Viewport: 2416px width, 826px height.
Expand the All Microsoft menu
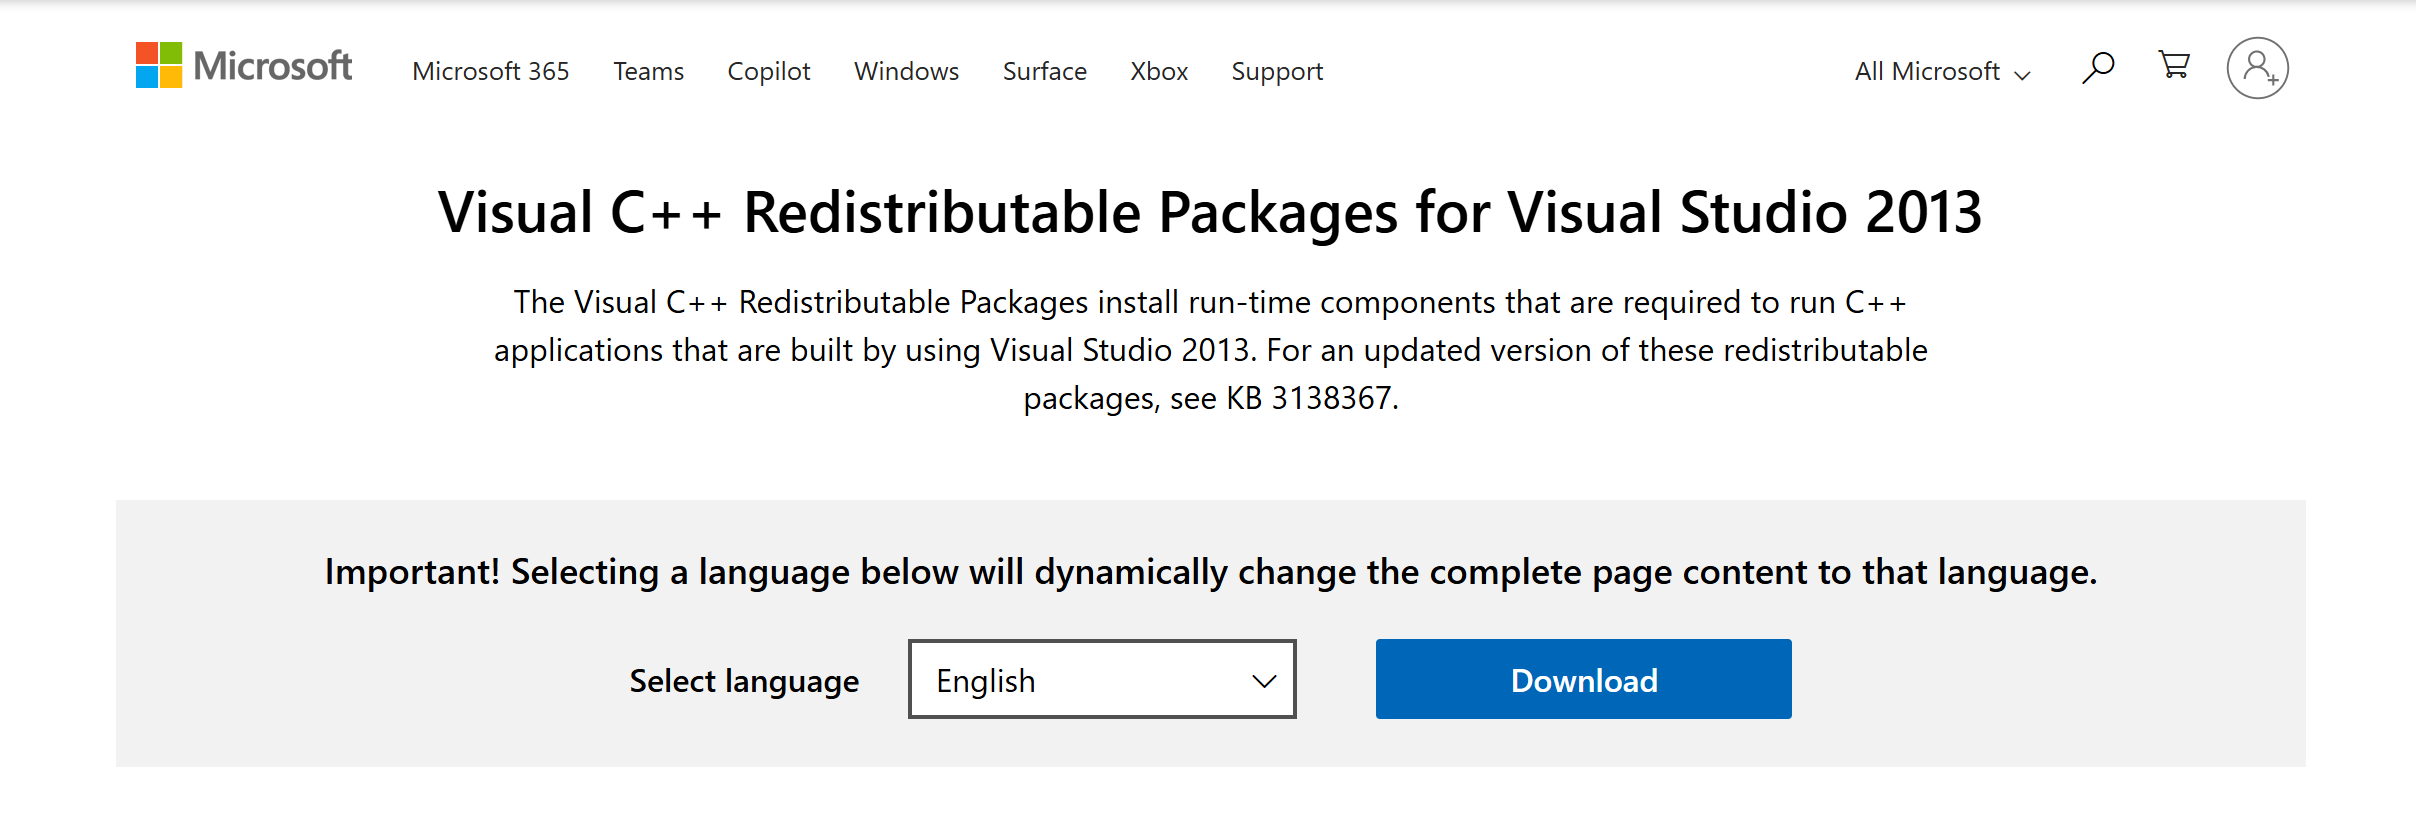pyautogui.click(x=1927, y=71)
